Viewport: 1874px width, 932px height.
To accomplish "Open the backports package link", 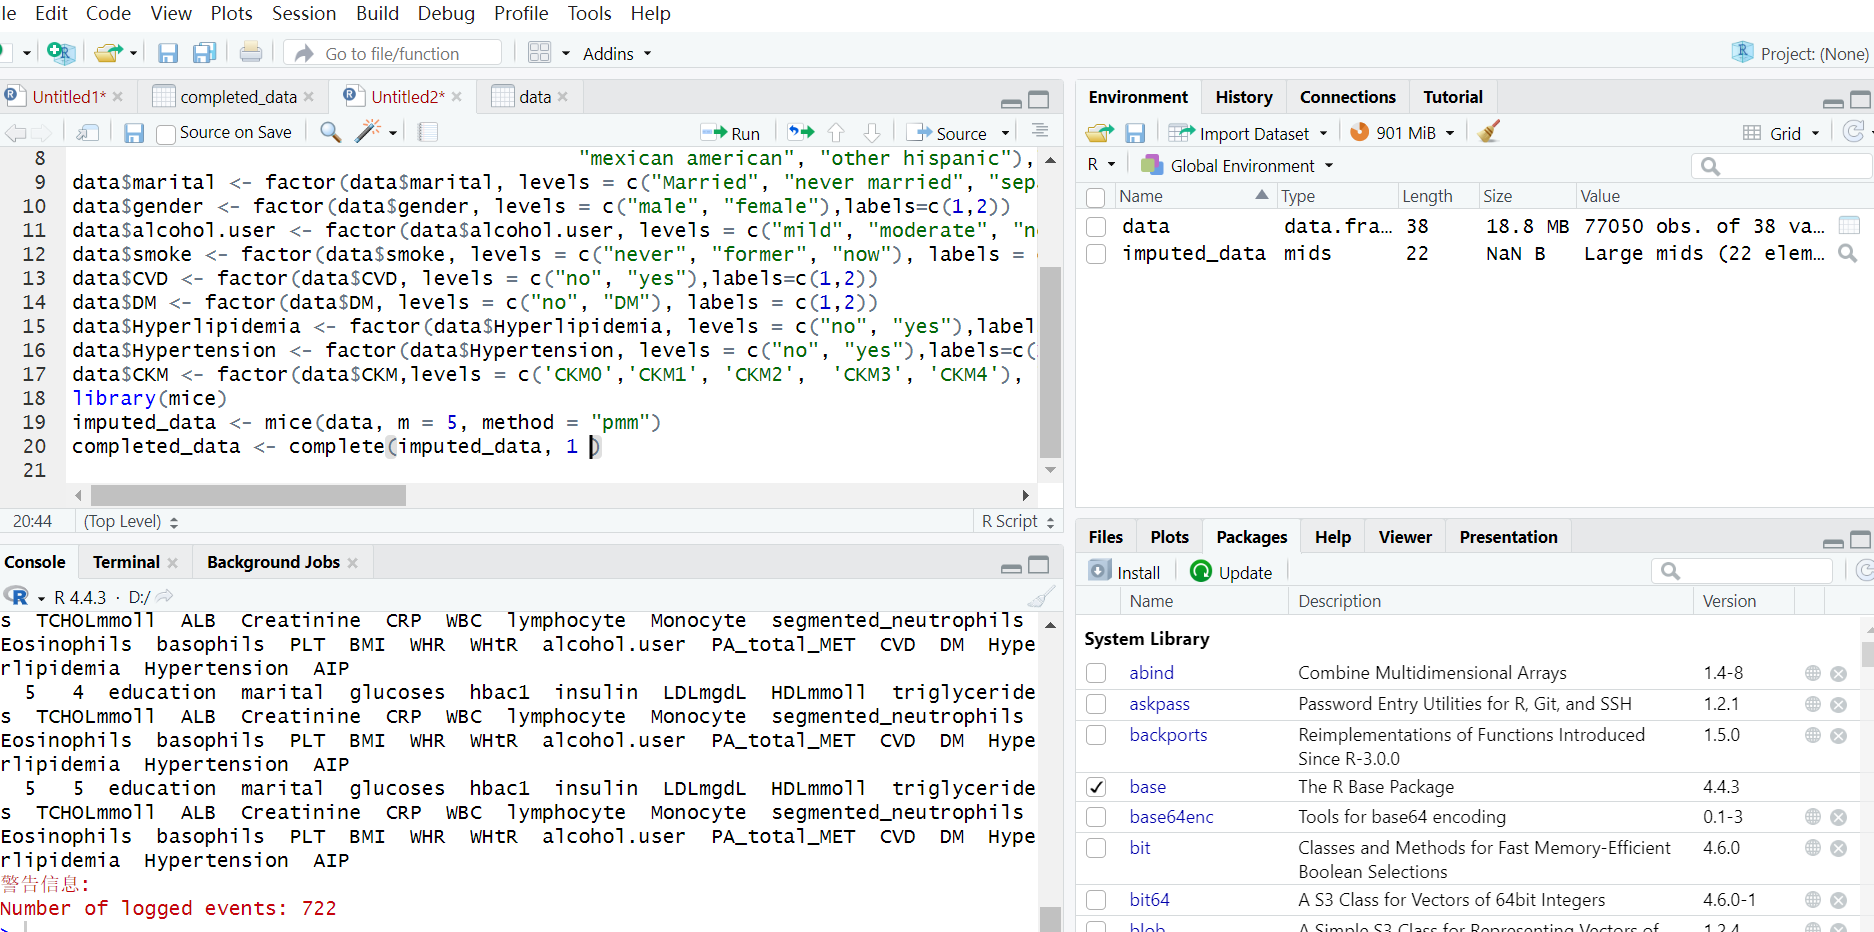I will (x=1168, y=735).
